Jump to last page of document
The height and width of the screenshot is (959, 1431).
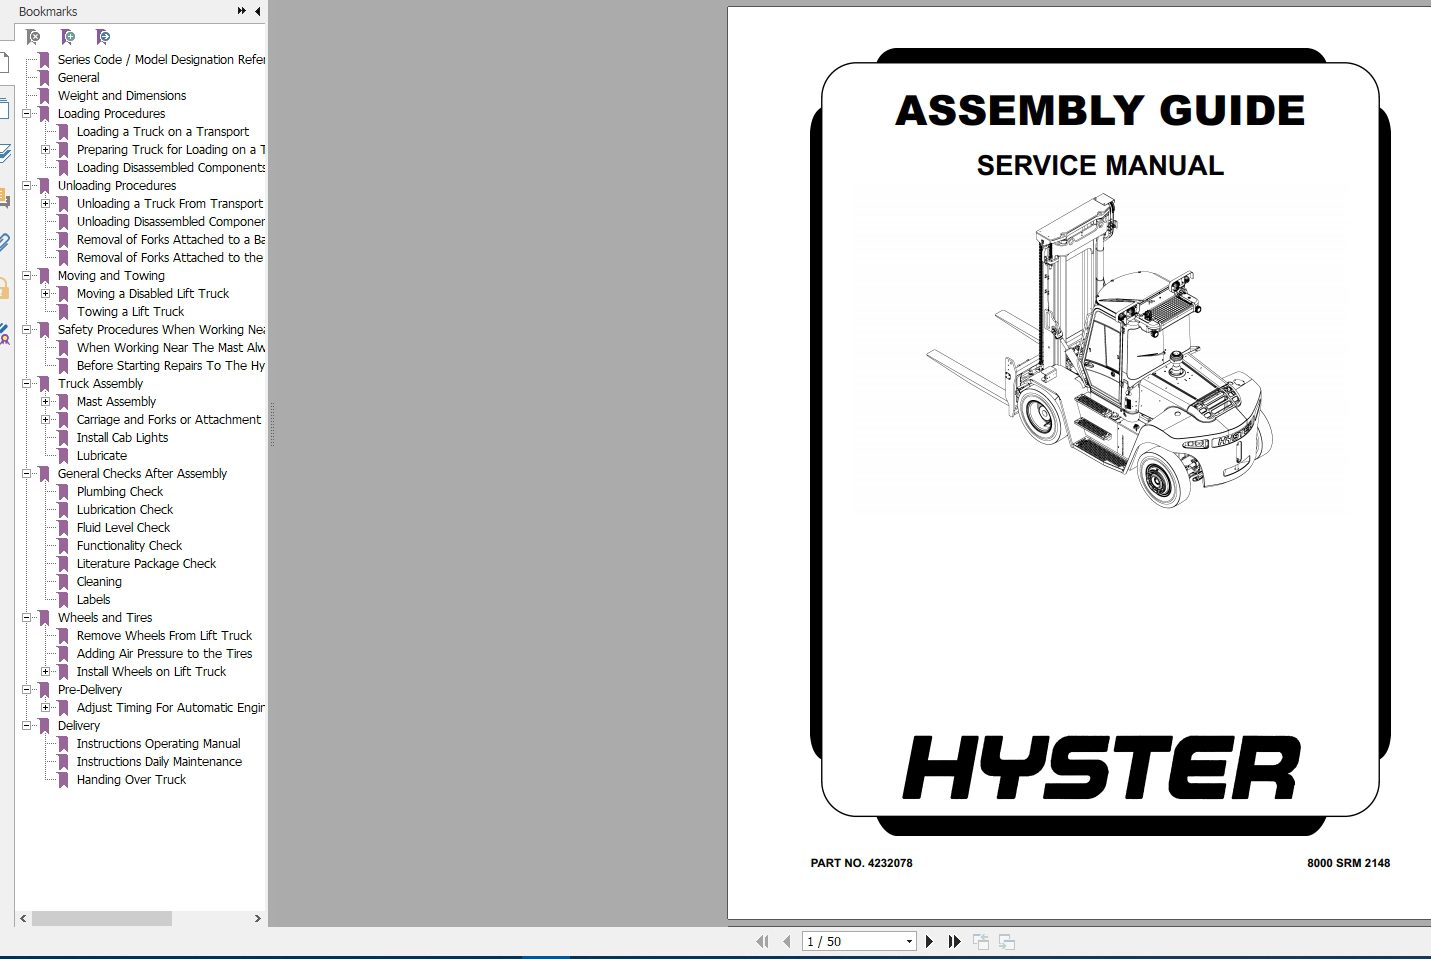tap(954, 941)
